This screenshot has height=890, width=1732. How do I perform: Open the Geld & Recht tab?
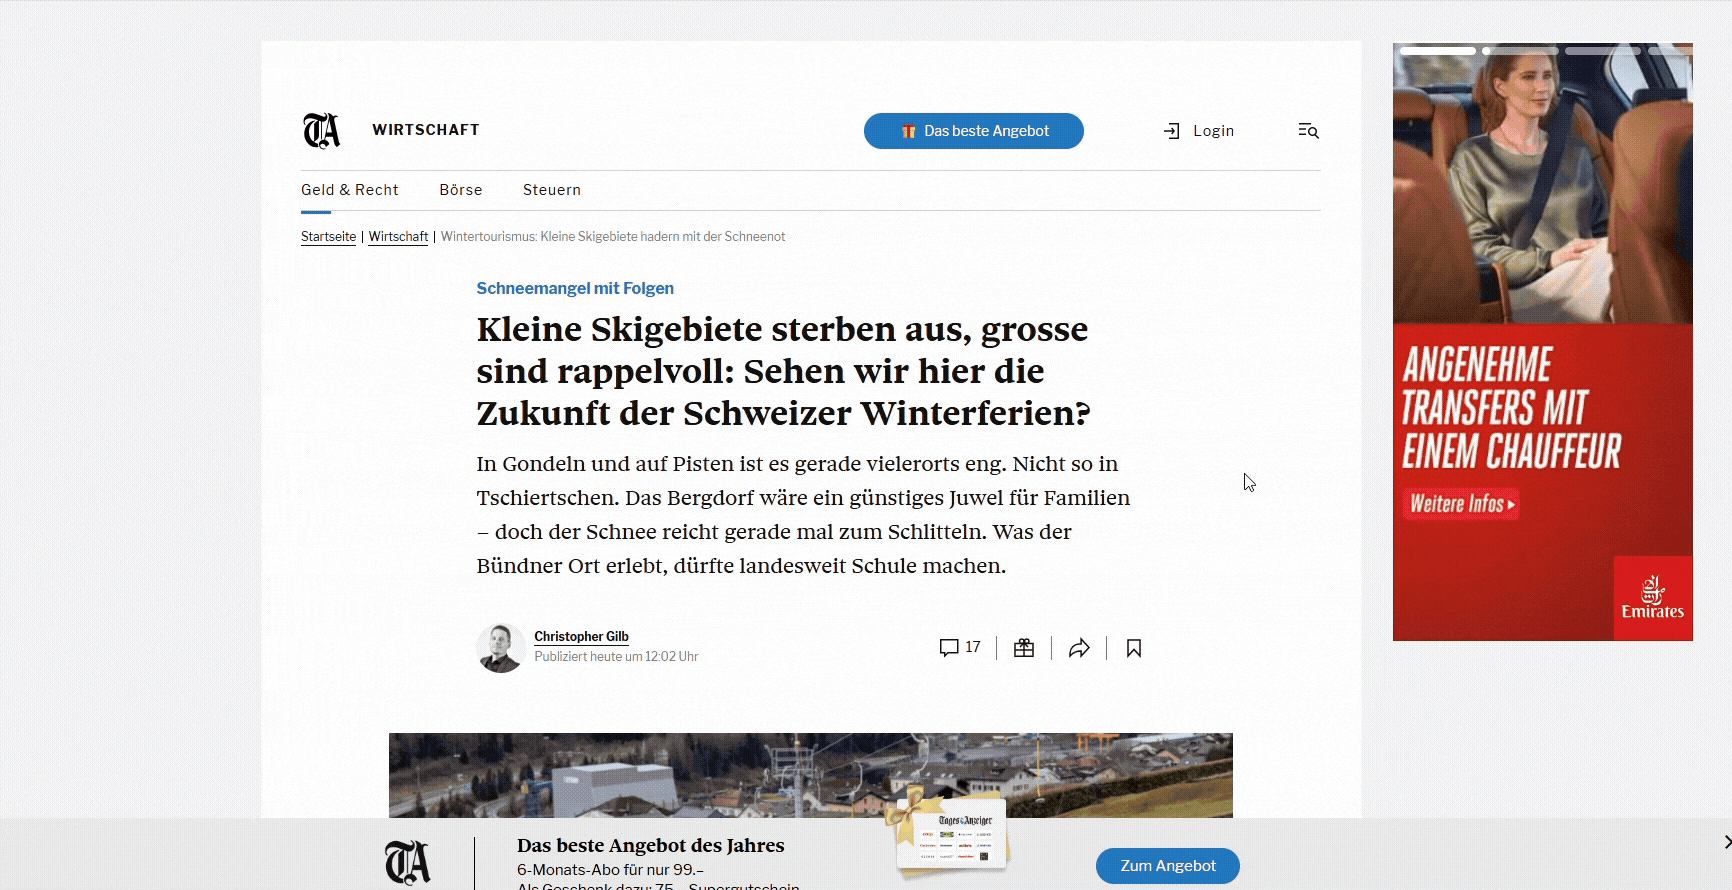[x=349, y=190]
